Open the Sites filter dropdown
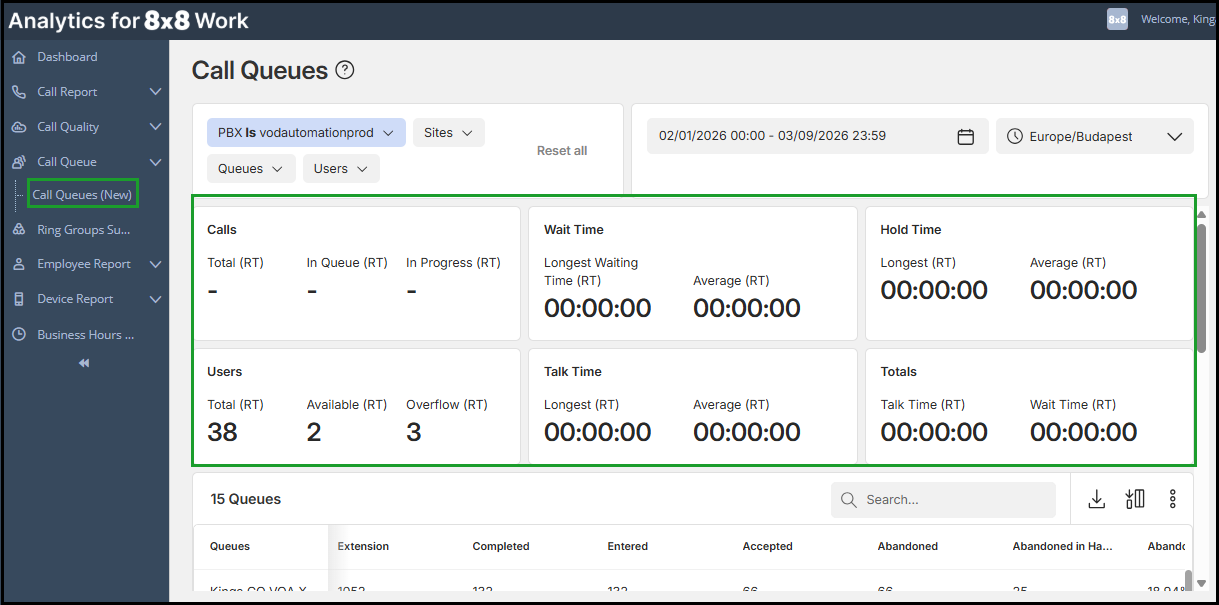This screenshot has height=605, width=1219. (x=448, y=133)
